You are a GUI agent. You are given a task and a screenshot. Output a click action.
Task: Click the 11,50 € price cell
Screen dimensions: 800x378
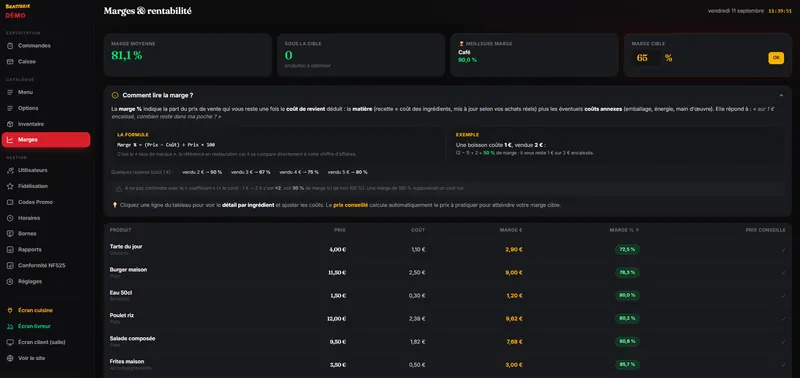pyautogui.click(x=337, y=272)
